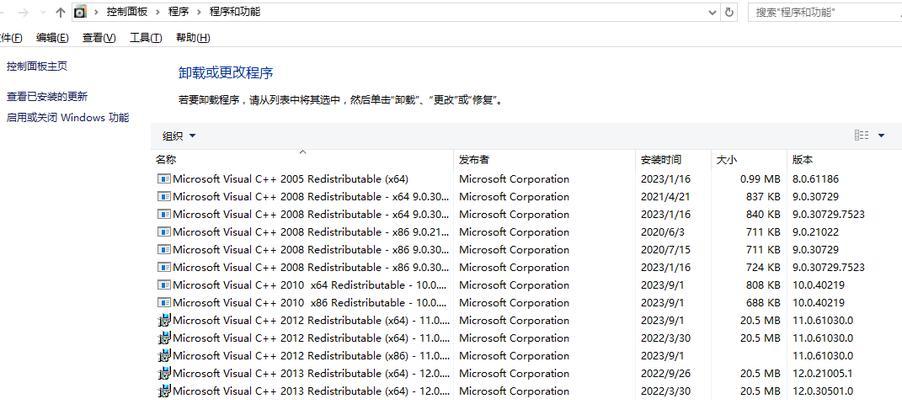This screenshot has width=902, height=400.
Task: Click the Up arrow navigation button
Action: (60, 12)
